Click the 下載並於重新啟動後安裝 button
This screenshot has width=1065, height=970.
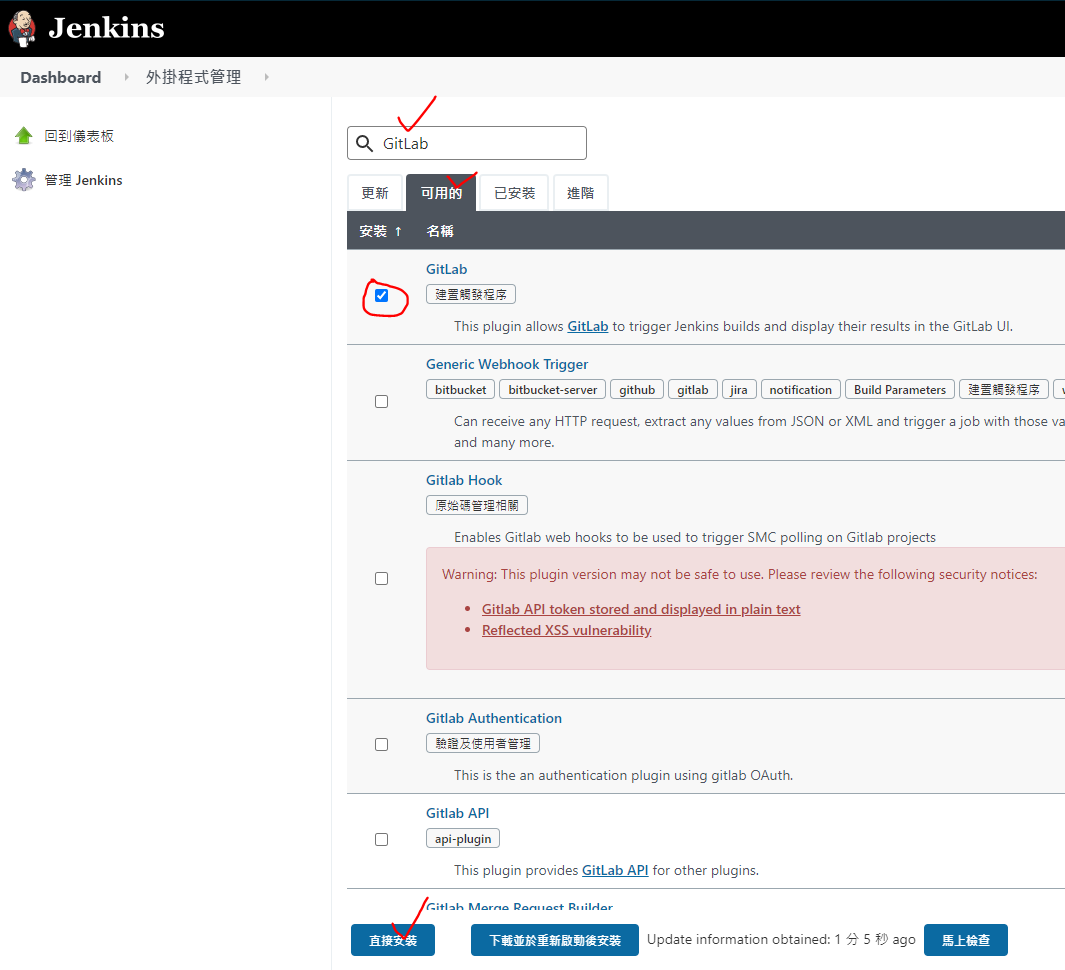[x=555, y=940]
